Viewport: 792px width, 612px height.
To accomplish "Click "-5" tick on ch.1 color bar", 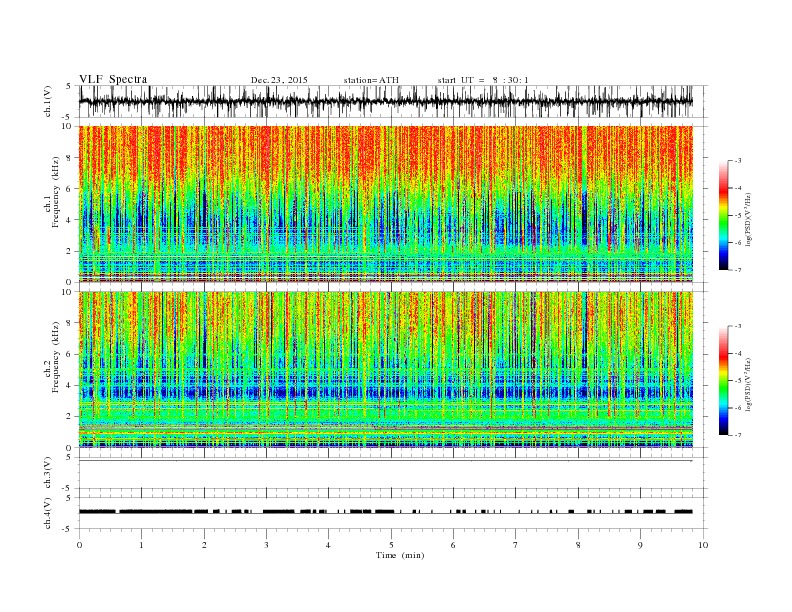I will [x=738, y=216].
